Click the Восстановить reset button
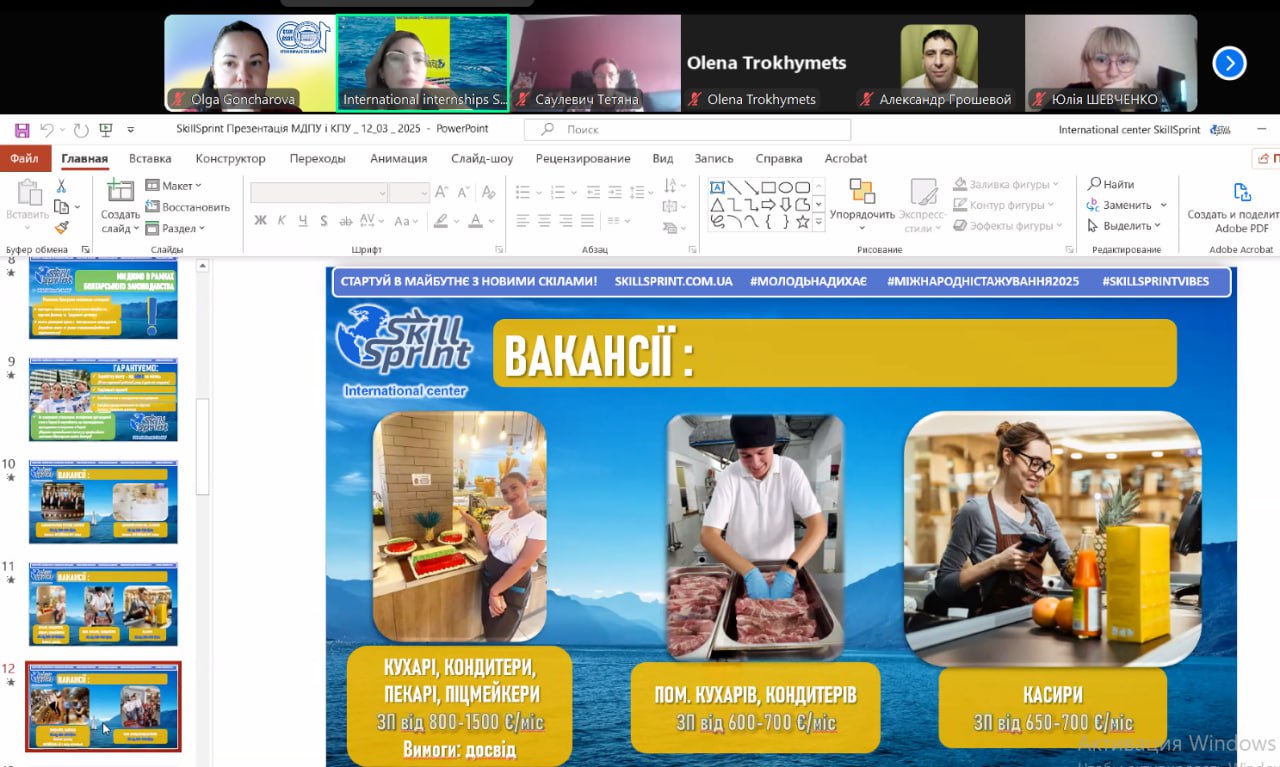The width and height of the screenshot is (1280, 767). (187, 207)
